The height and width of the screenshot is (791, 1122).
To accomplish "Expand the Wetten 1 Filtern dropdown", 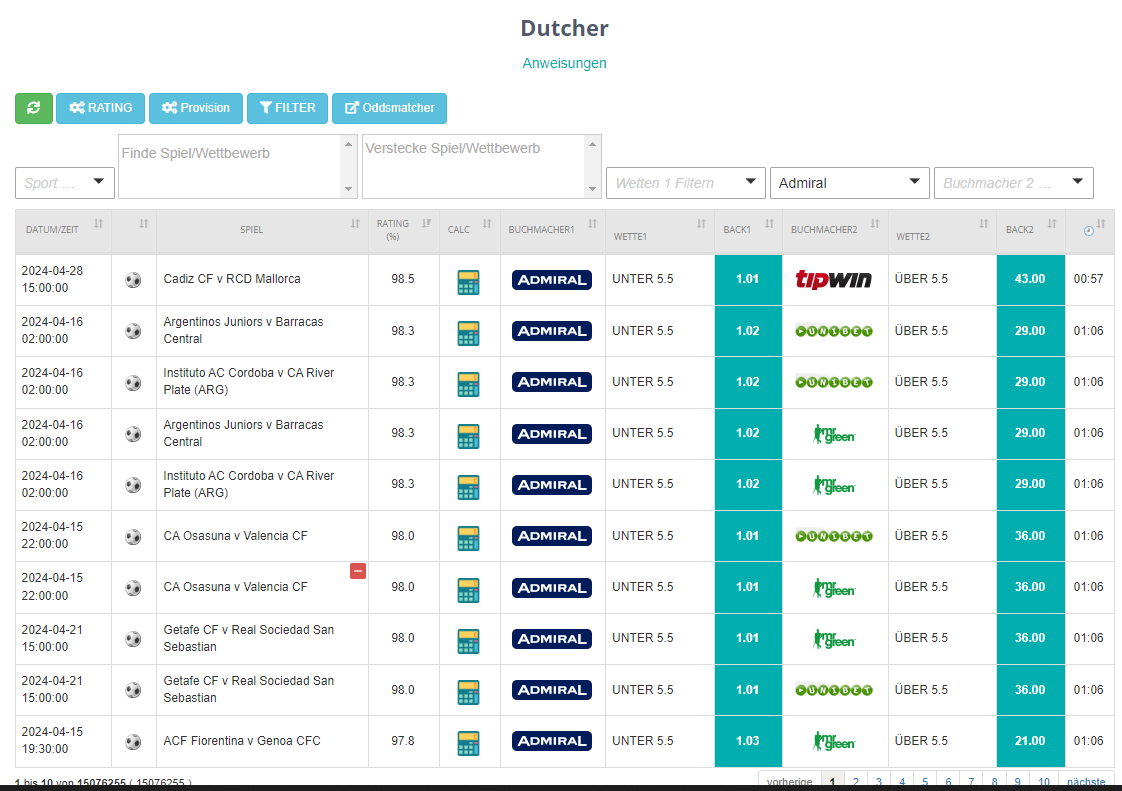I will (686, 183).
